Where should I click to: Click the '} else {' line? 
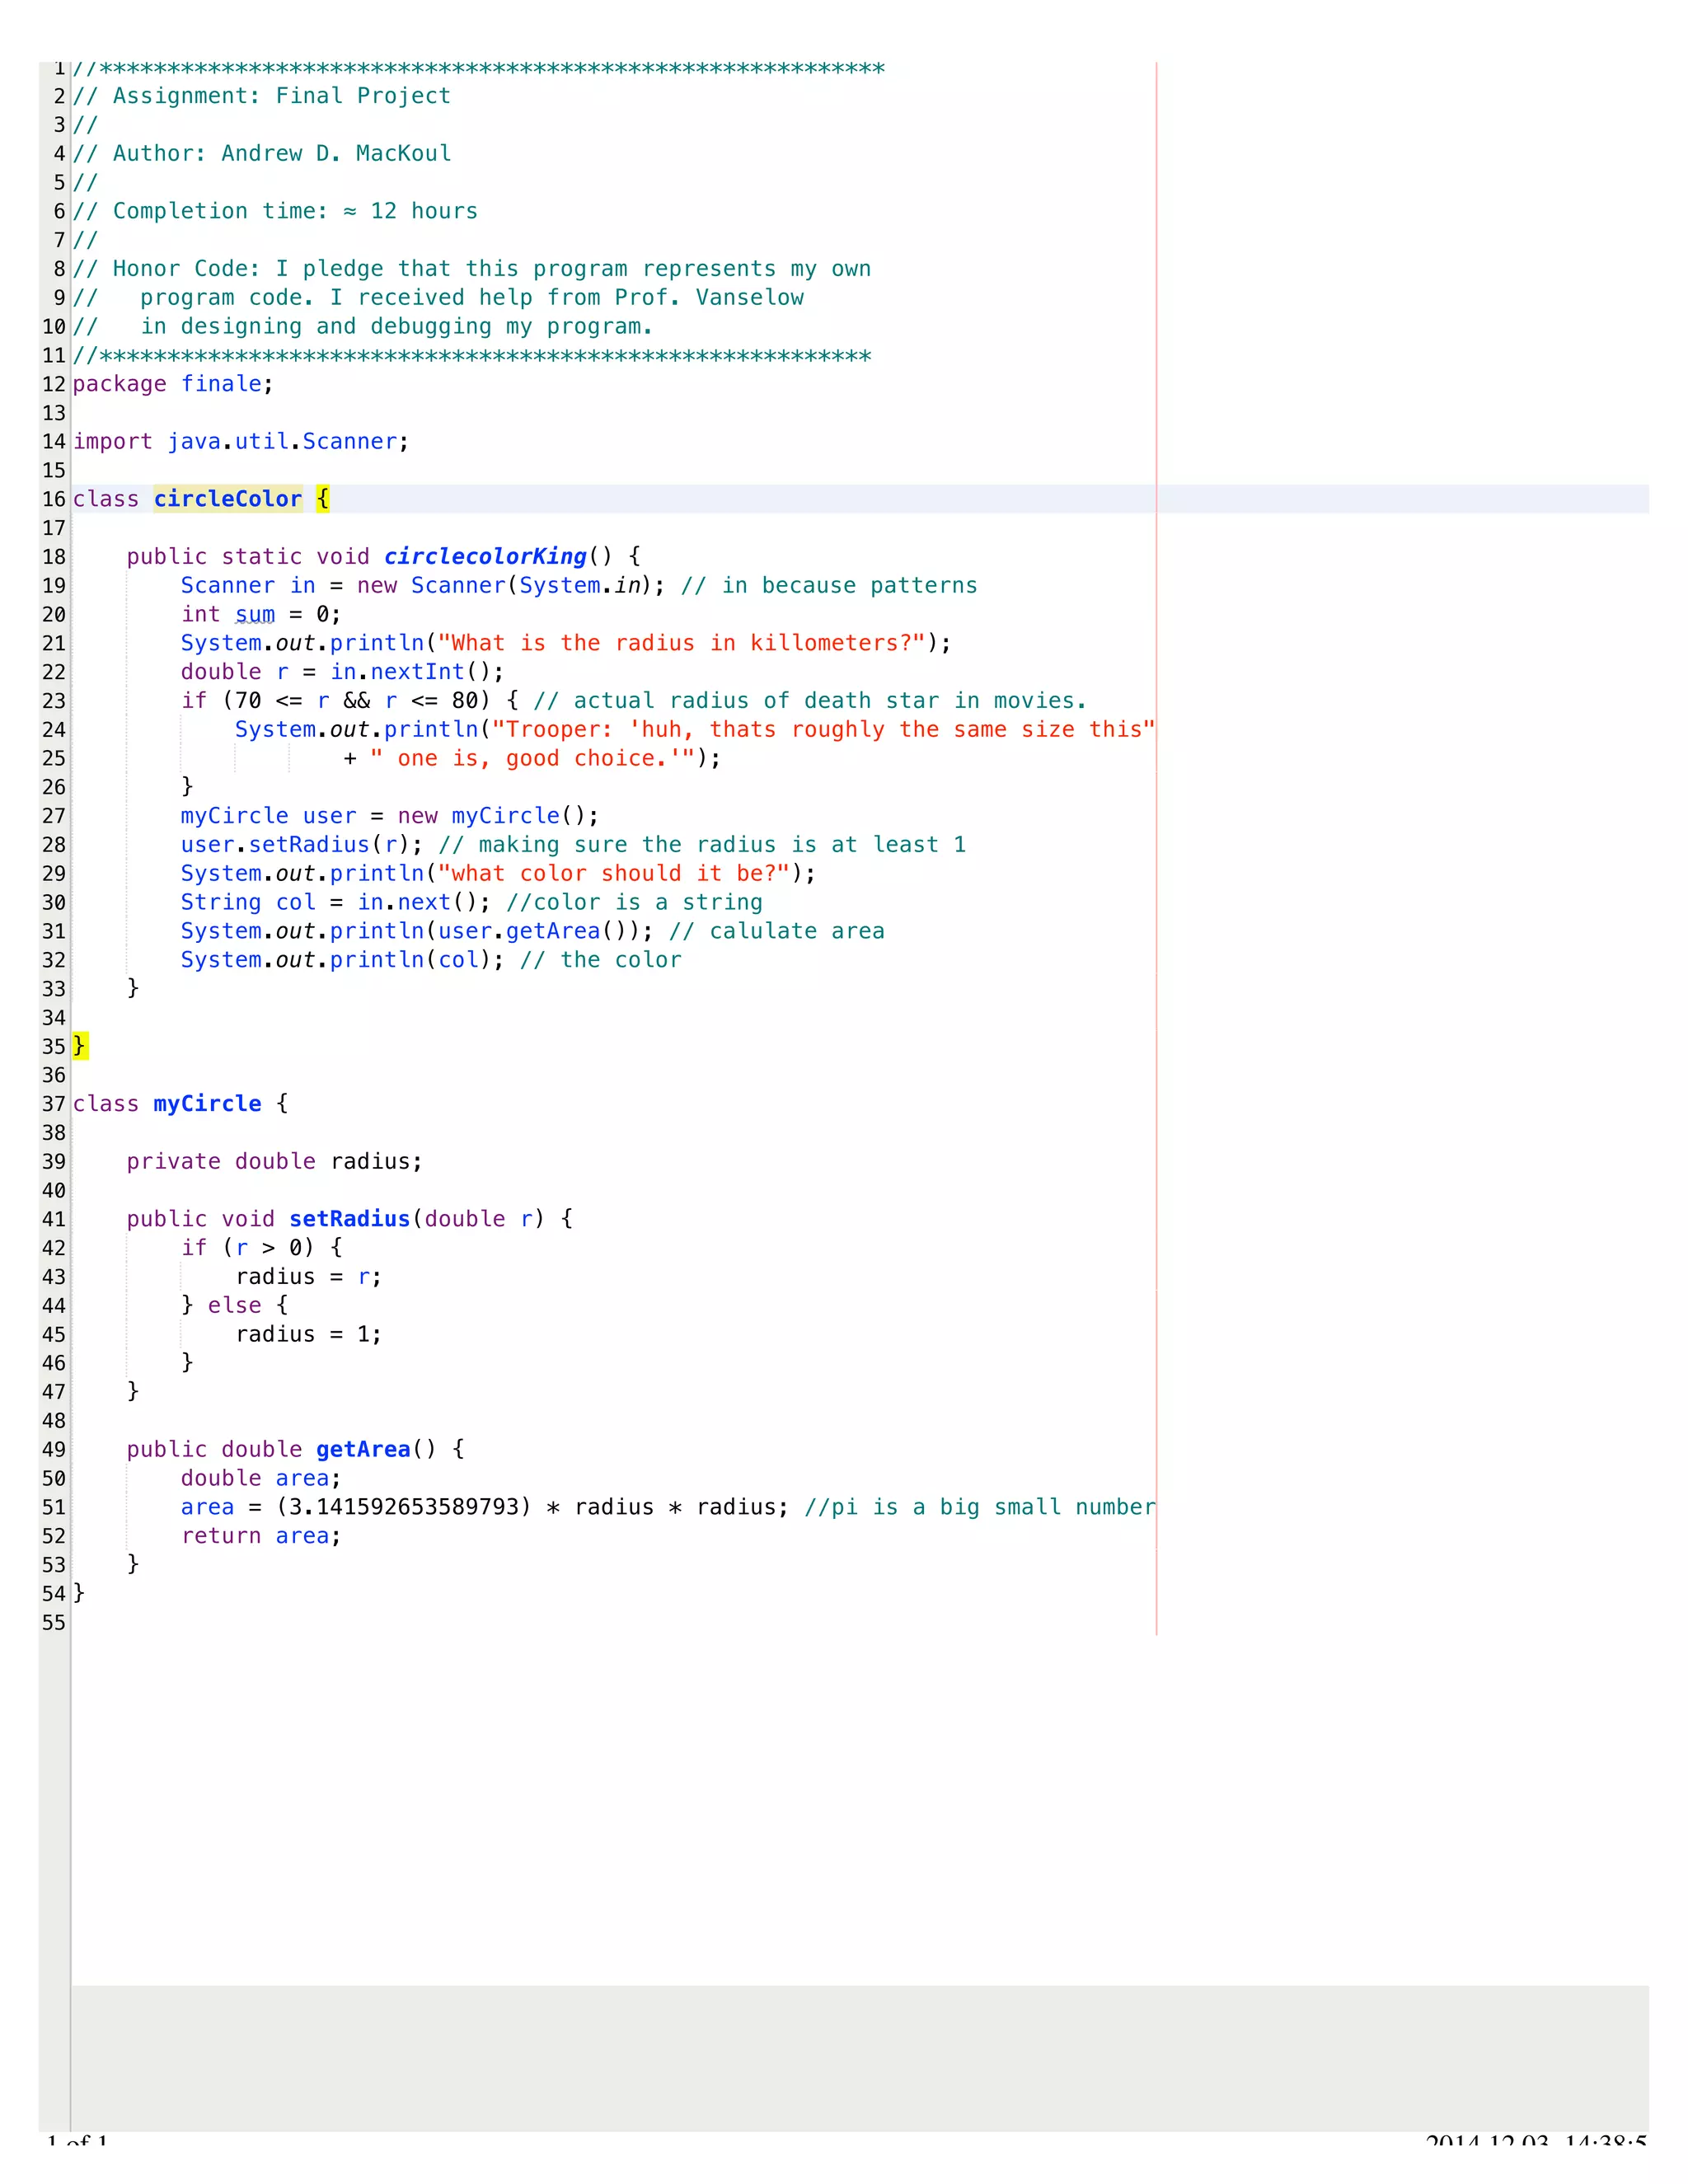[x=234, y=1305]
